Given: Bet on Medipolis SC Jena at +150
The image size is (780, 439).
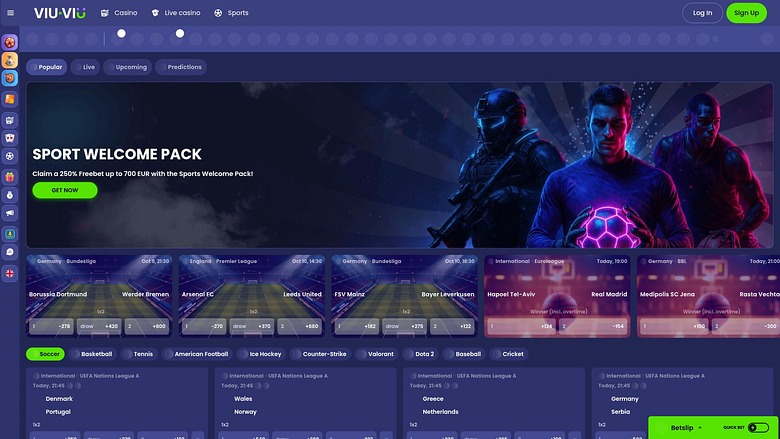Looking at the screenshot, I should tap(674, 326).
